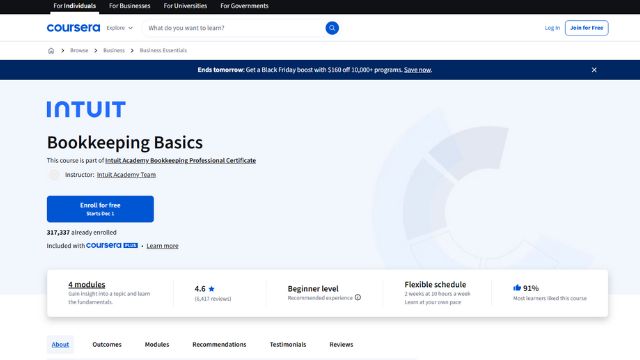Click the Join for Free button
This screenshot has height=360, width=640.
[x=587, y=28]
